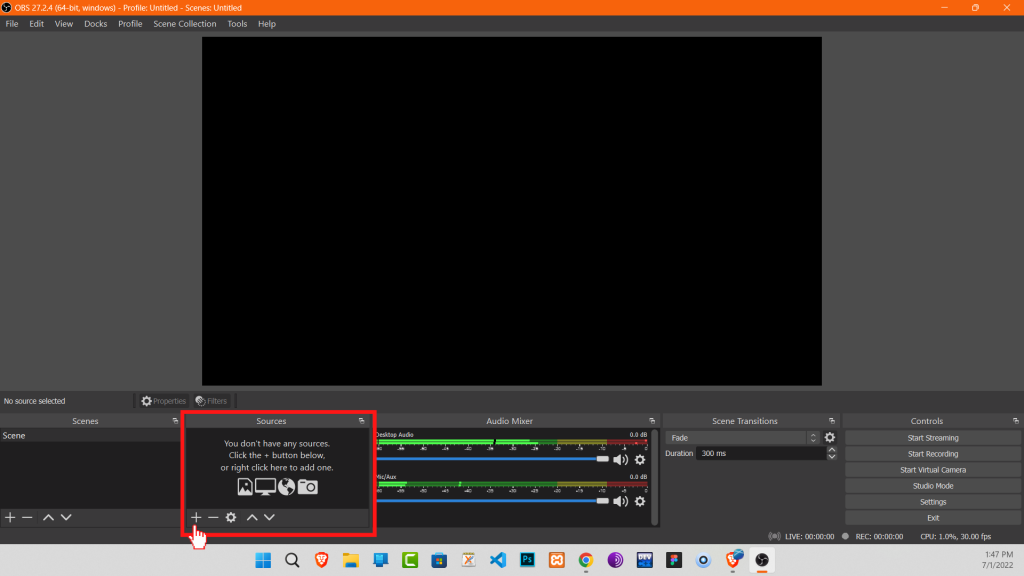Click Start Recording button
Viewport: 1024px width, 576px height.
pos(933,454)
